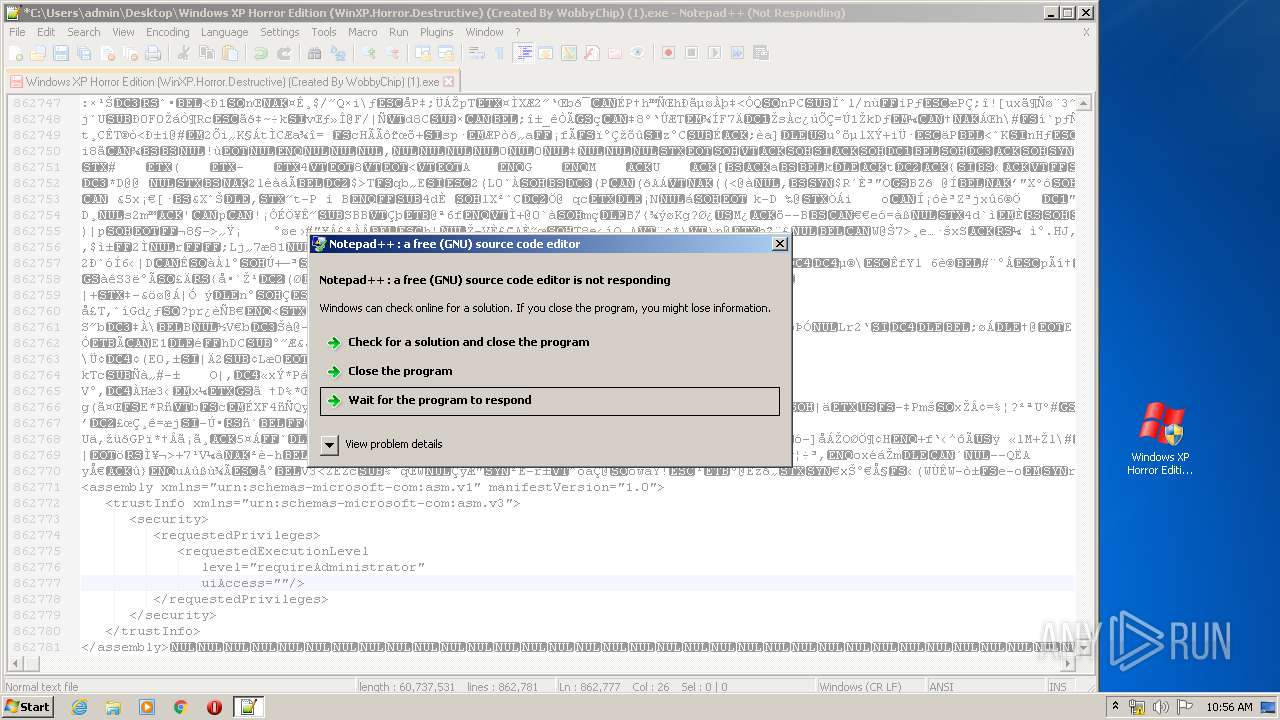Choose Wait for the program to respond
This screenshot has height=720, width=1280.
tap(550, 400)
